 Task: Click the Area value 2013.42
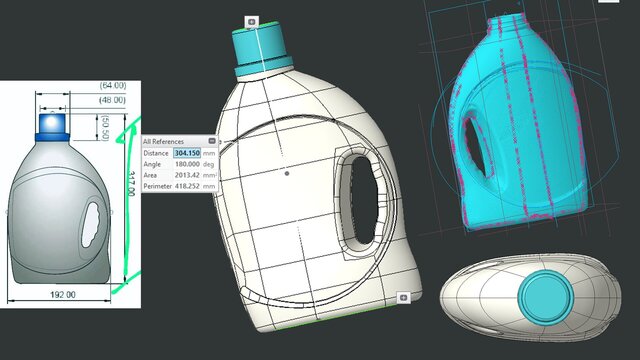tap(187, 175)
